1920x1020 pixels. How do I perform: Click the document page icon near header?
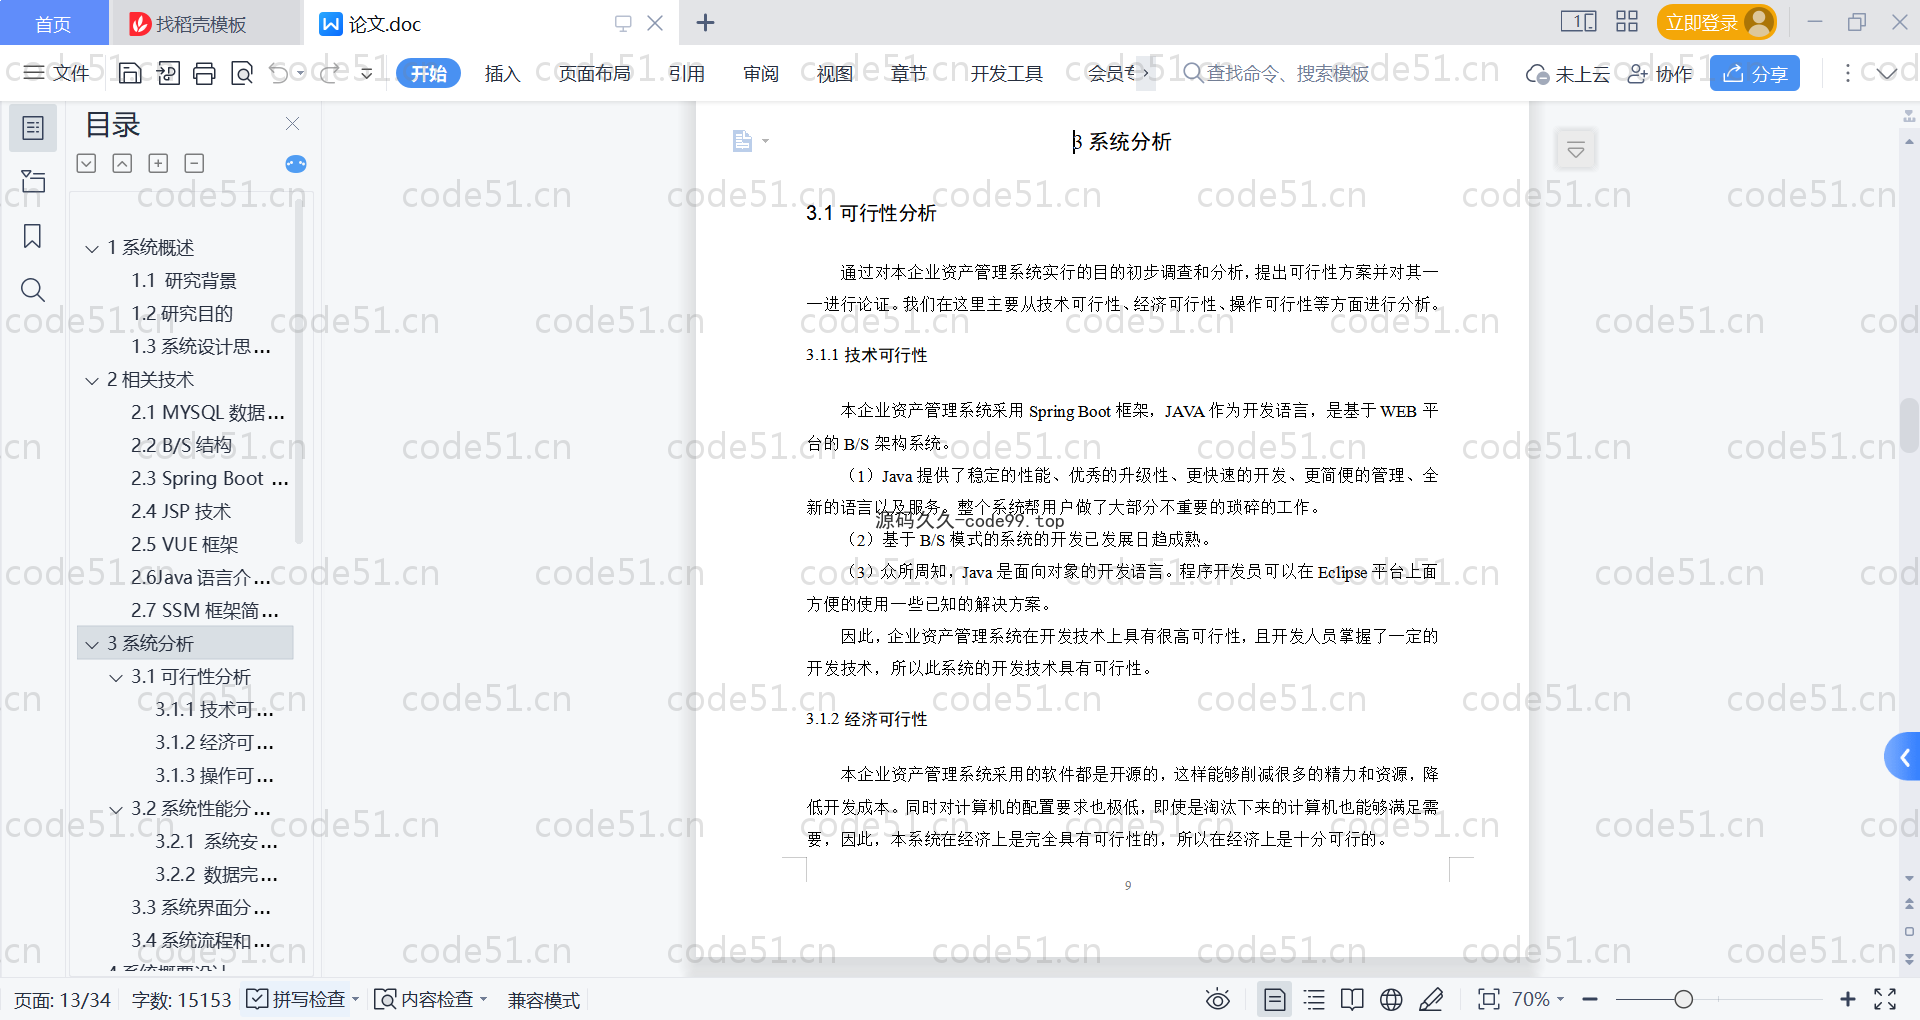[742, 141]
